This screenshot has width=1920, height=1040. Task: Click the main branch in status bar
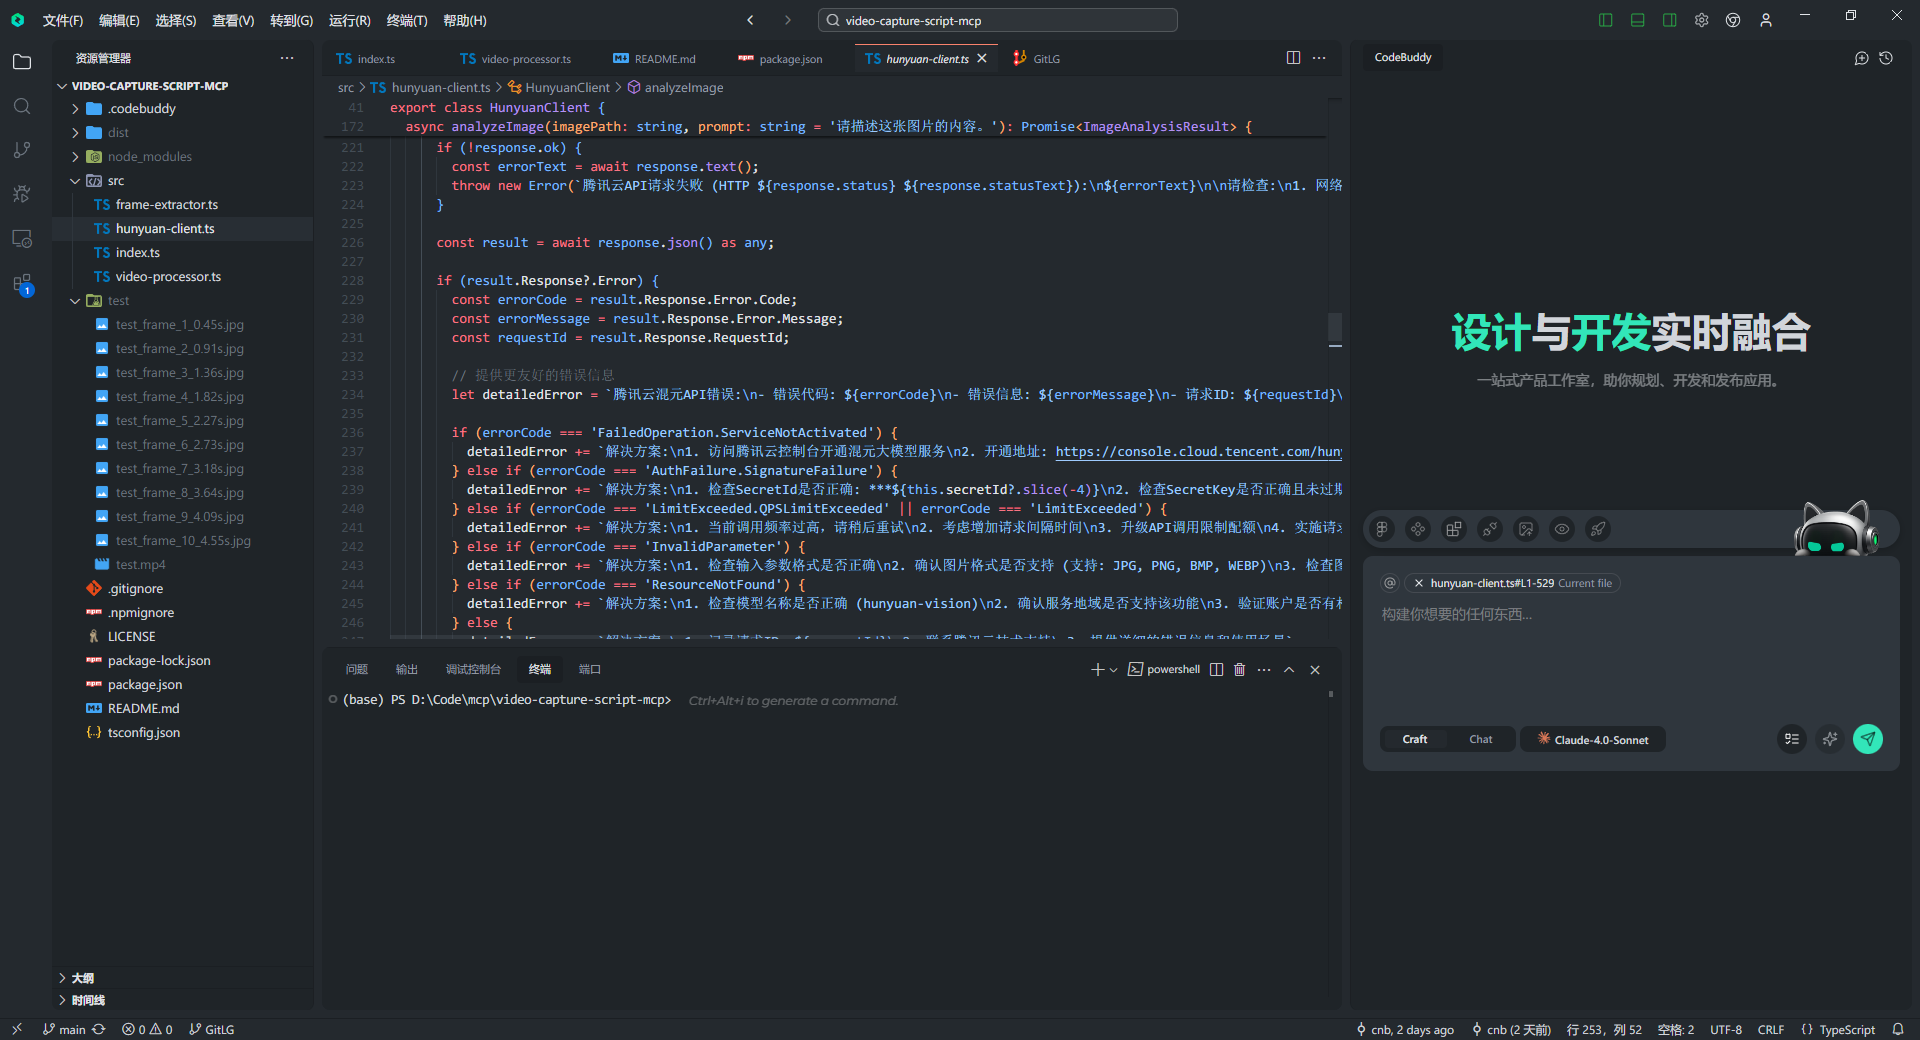[x=64, y=1029]
